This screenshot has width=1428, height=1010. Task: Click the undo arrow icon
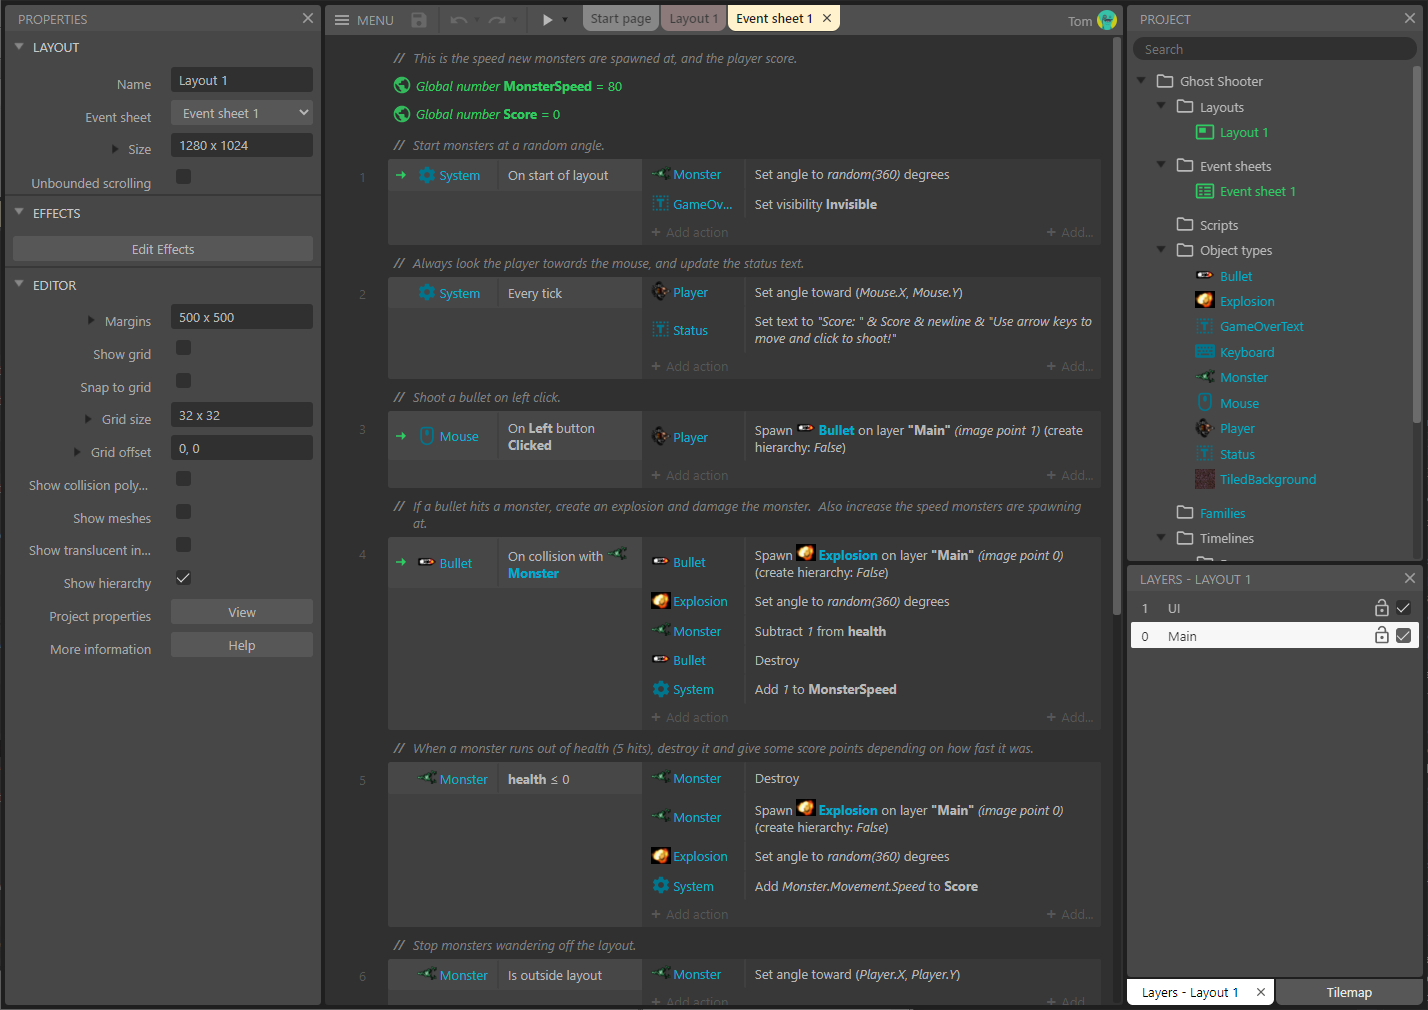pyautogui.click(x=460, y=18)
